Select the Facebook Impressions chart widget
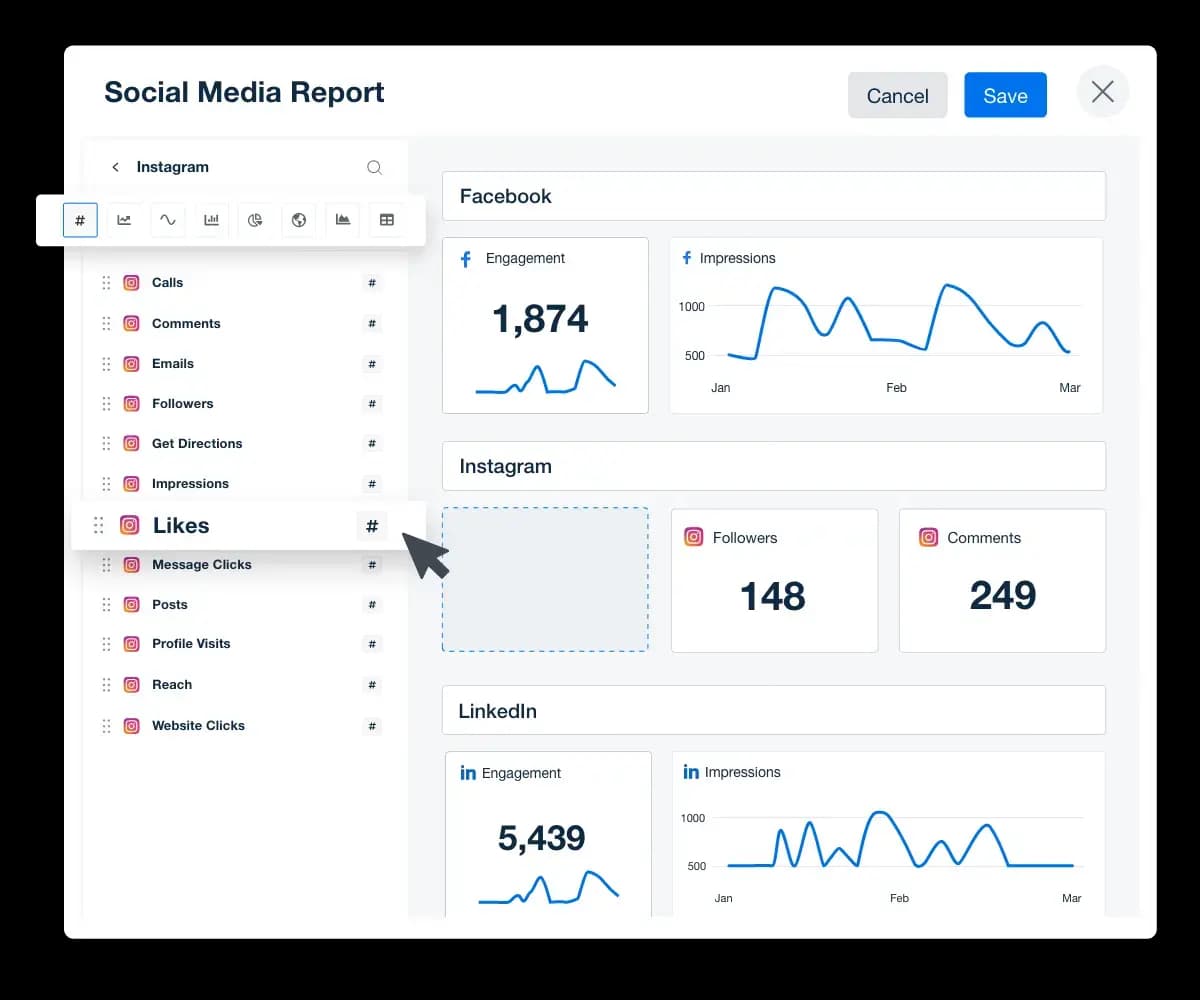 tap(886, 325)
